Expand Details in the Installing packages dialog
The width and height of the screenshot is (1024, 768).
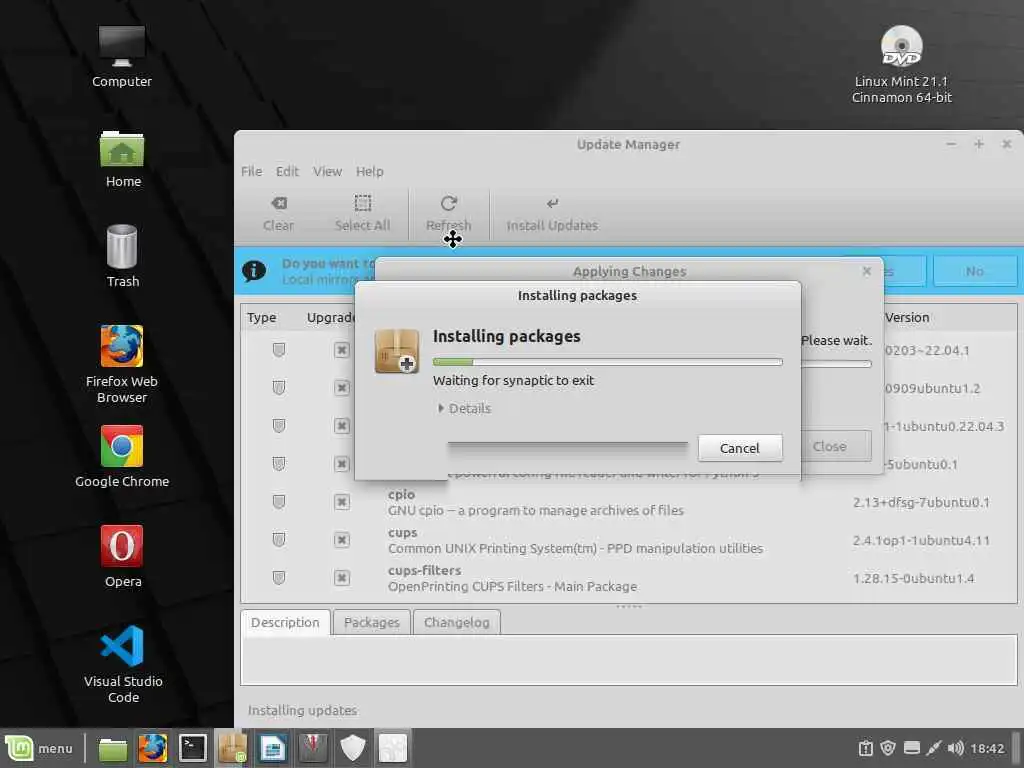pos(464,408)
